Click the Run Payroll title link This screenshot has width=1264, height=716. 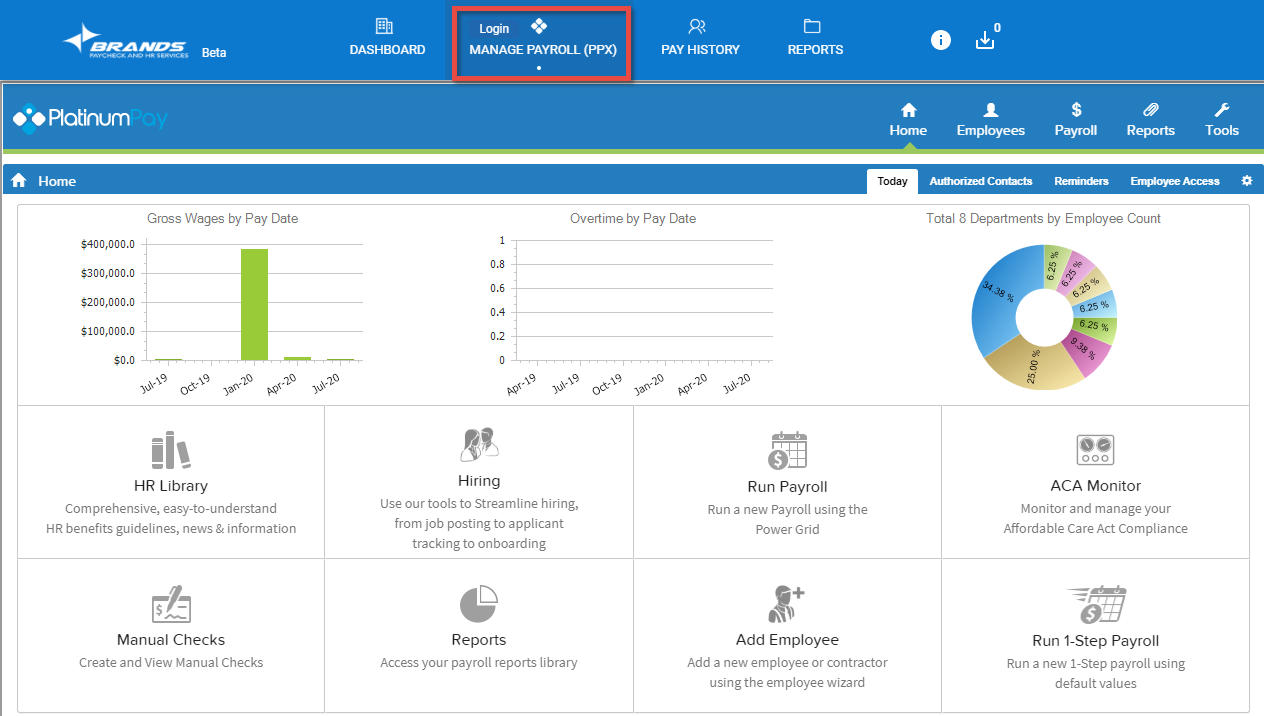pyautogui.click(x=788, y=487)
